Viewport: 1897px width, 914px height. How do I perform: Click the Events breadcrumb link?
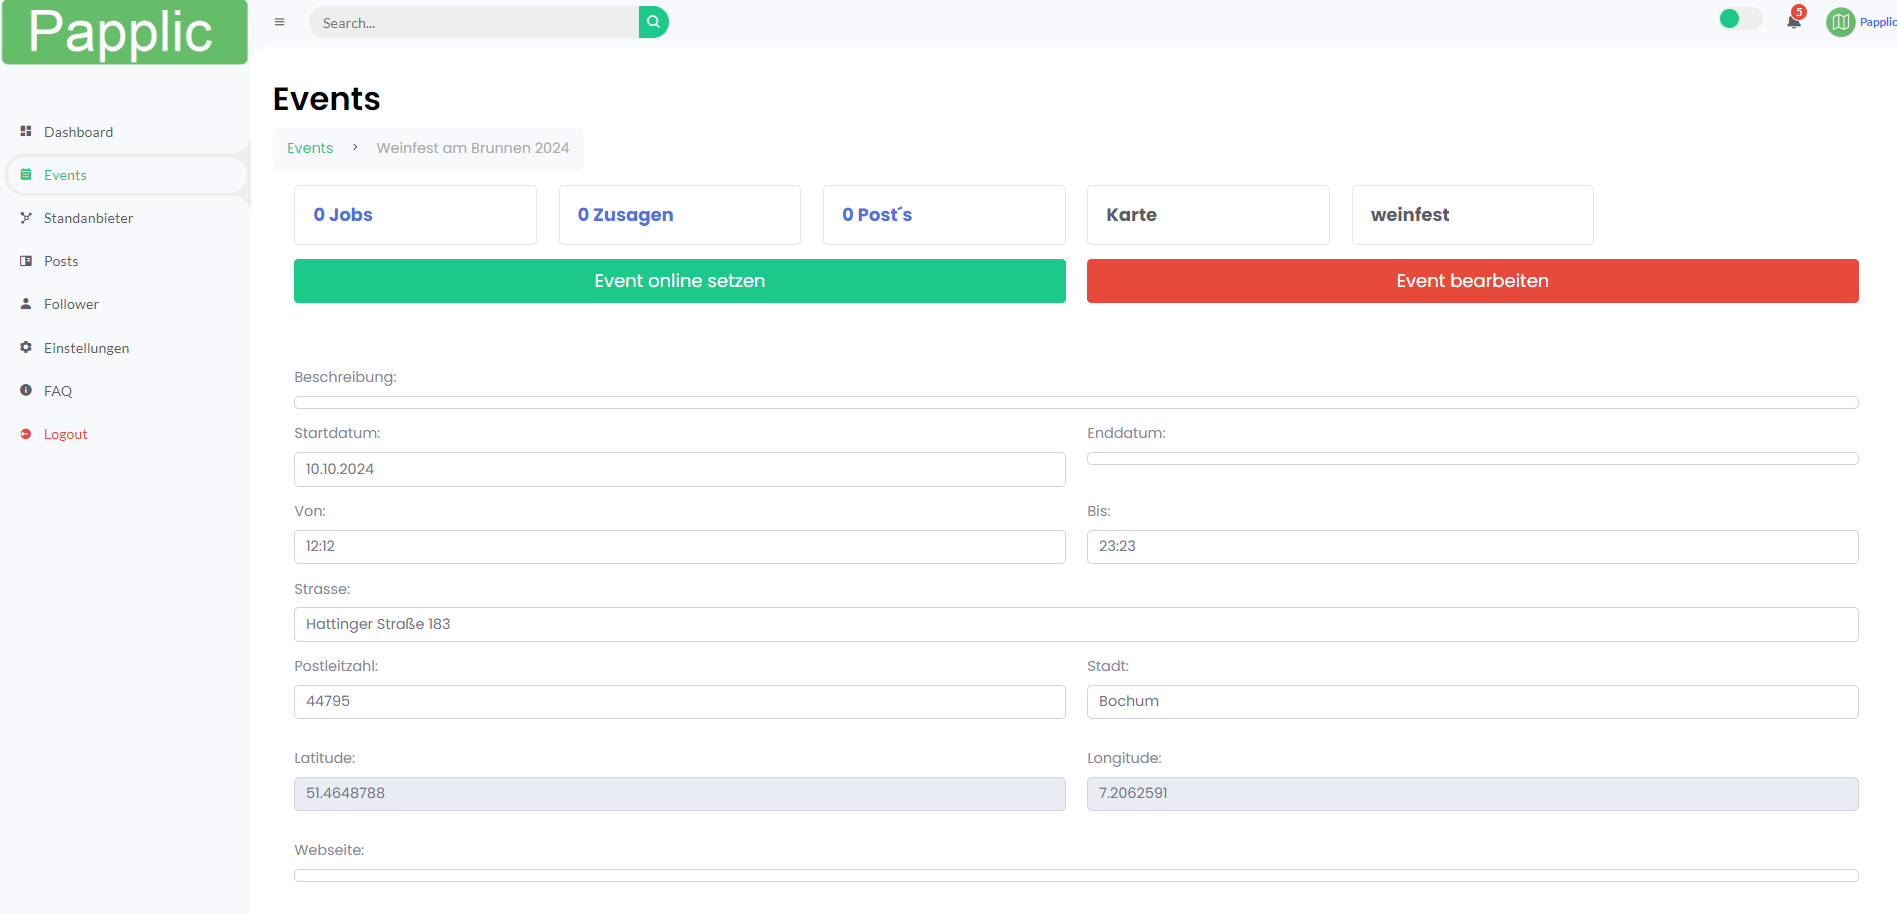pyautogui.click(x=310, y=148)
